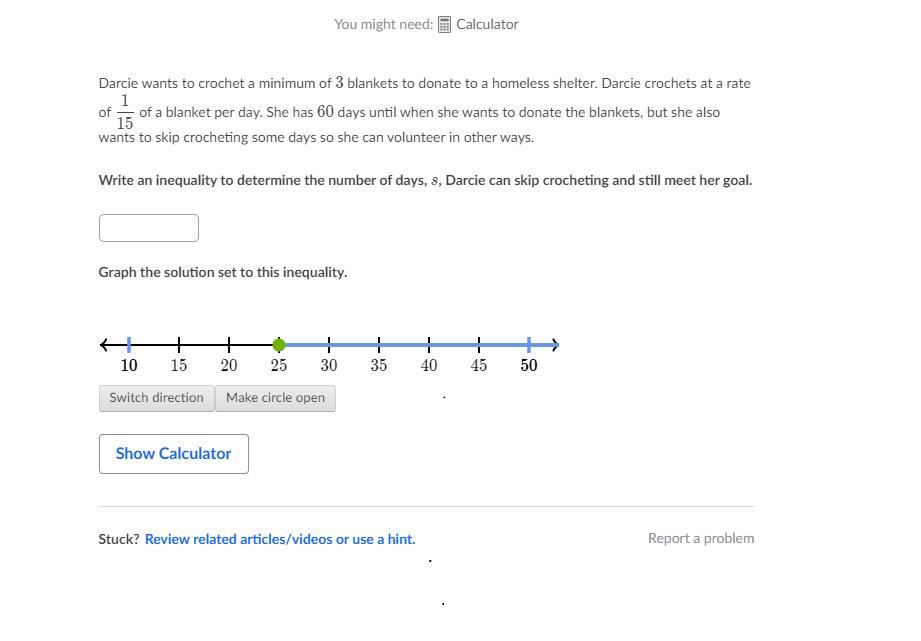Click the inequality answer input box
921x641 pixels.
[149, 228]
